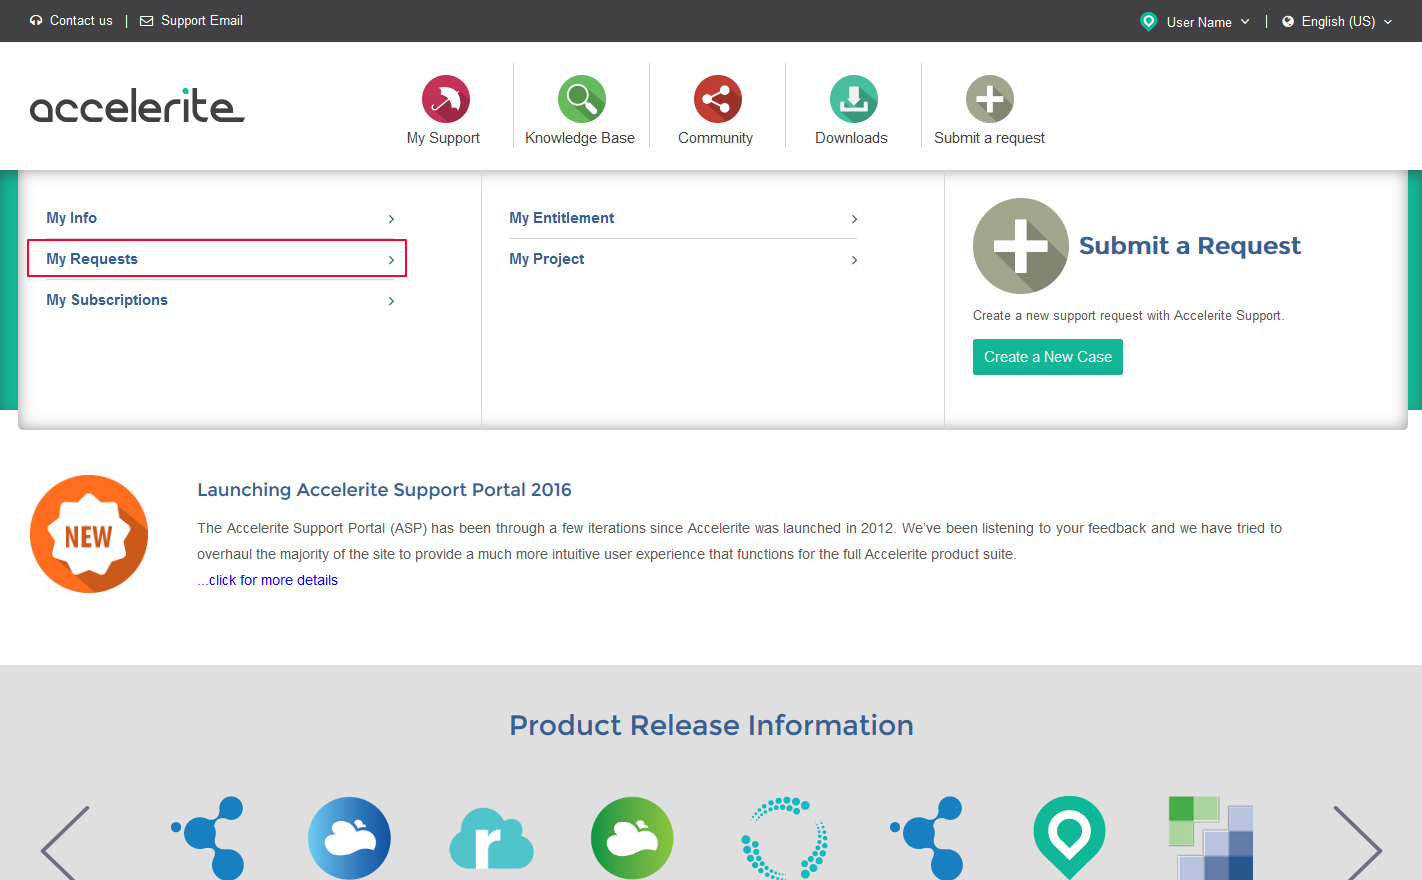
Task: Expand My Entitlement using its chevron
Action: (854, 219)
